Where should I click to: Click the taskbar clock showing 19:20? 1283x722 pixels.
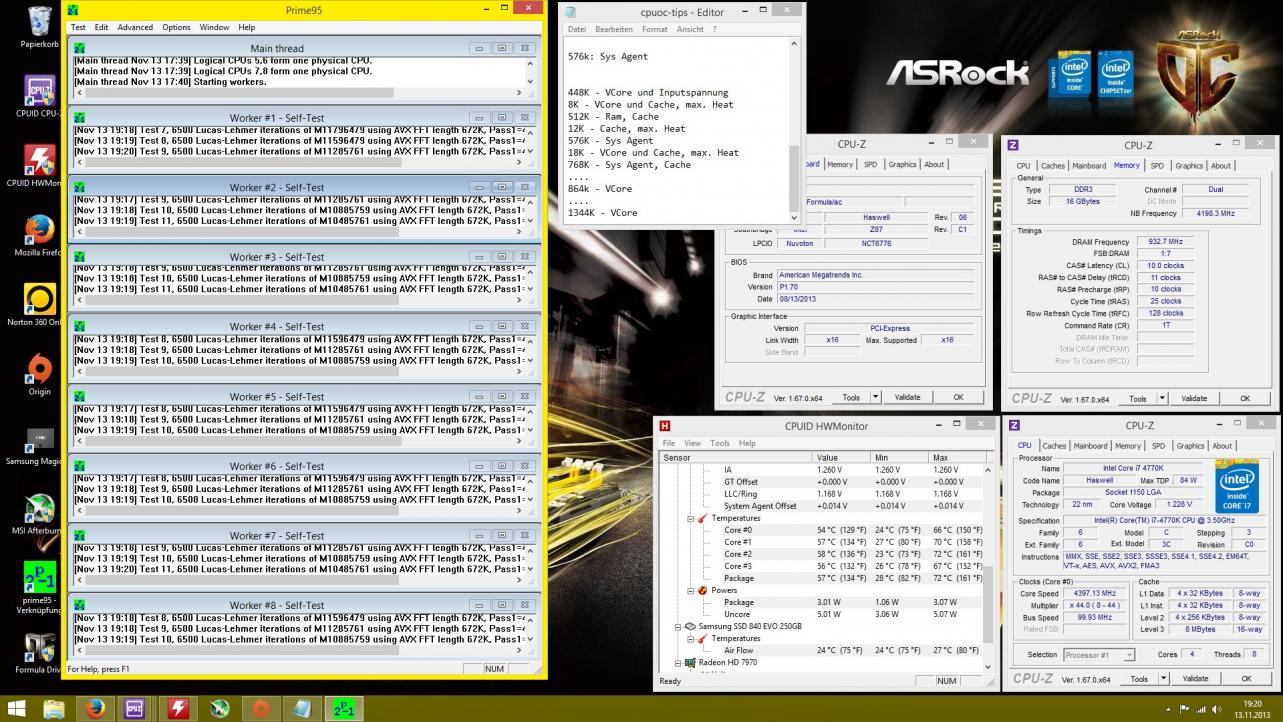click(1251, 709)
